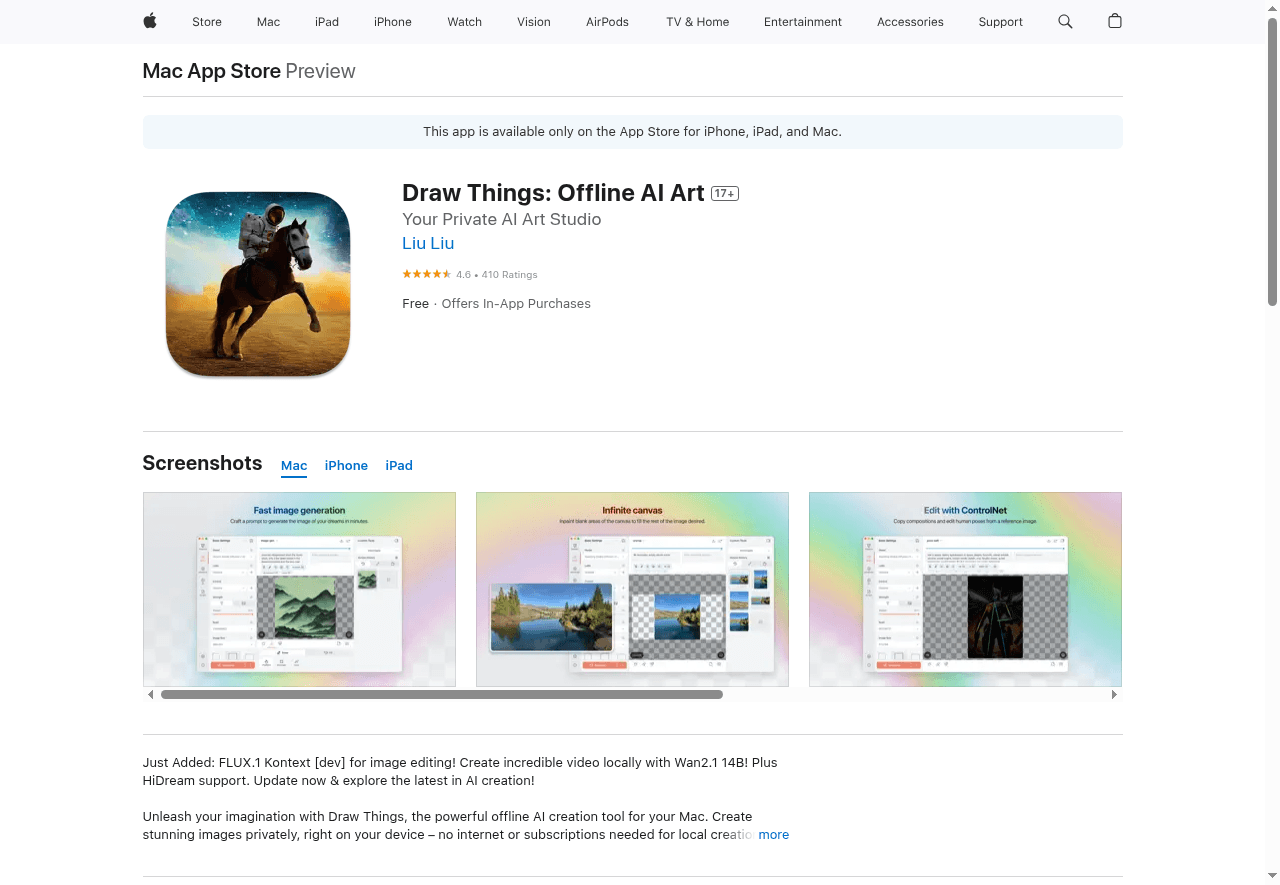The width and height of the screenshot is (1280, 885).
Task: Open the shopping bag icon
Action: (1114, 21)
